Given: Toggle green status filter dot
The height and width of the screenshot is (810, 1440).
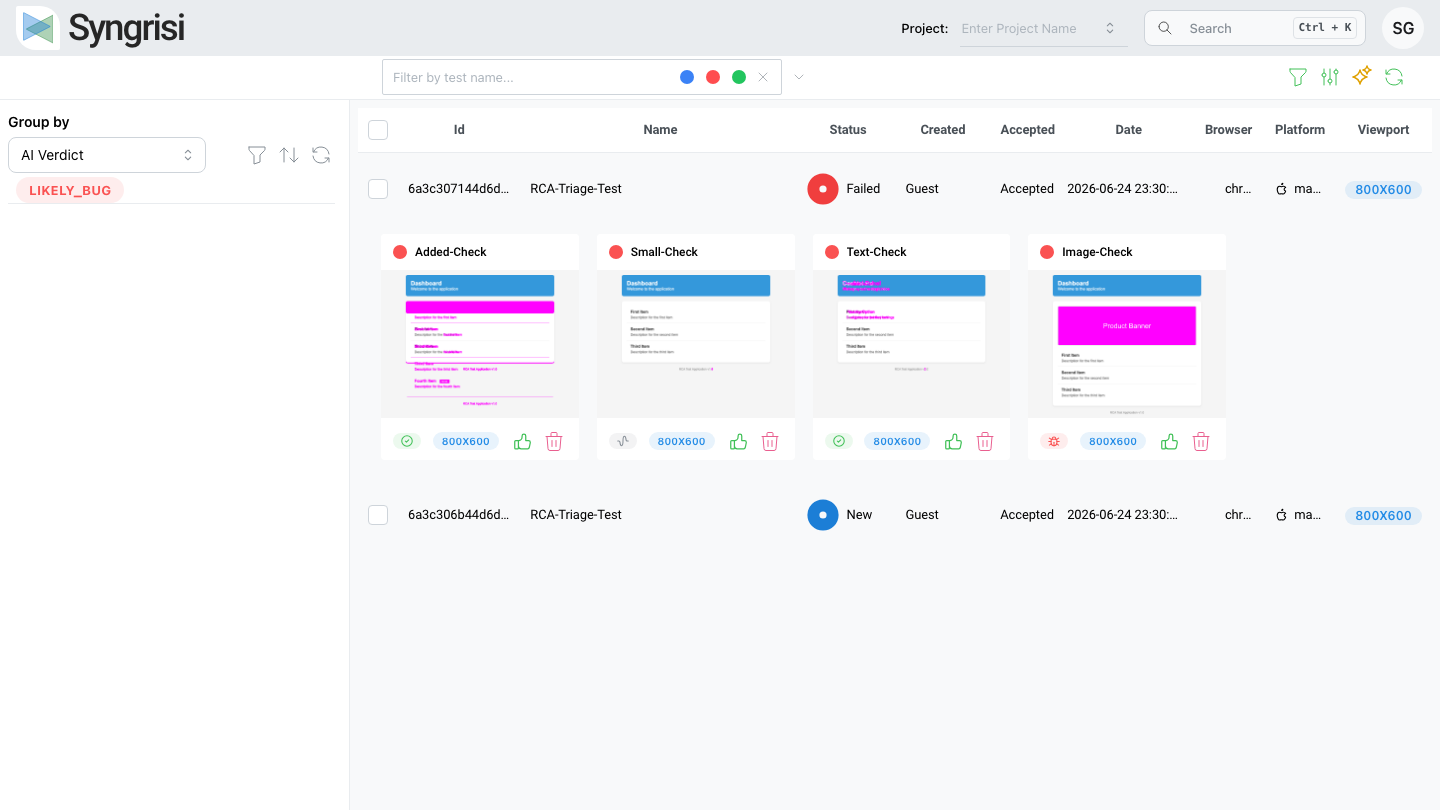Looking at the screenshot, I should point(739,77).
